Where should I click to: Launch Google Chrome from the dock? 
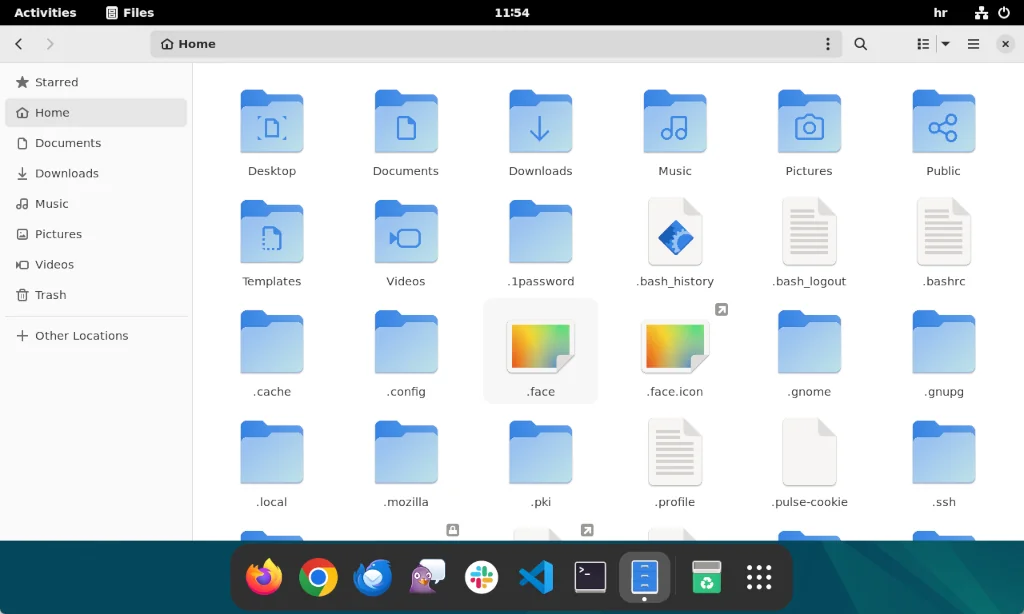[318, 577]
